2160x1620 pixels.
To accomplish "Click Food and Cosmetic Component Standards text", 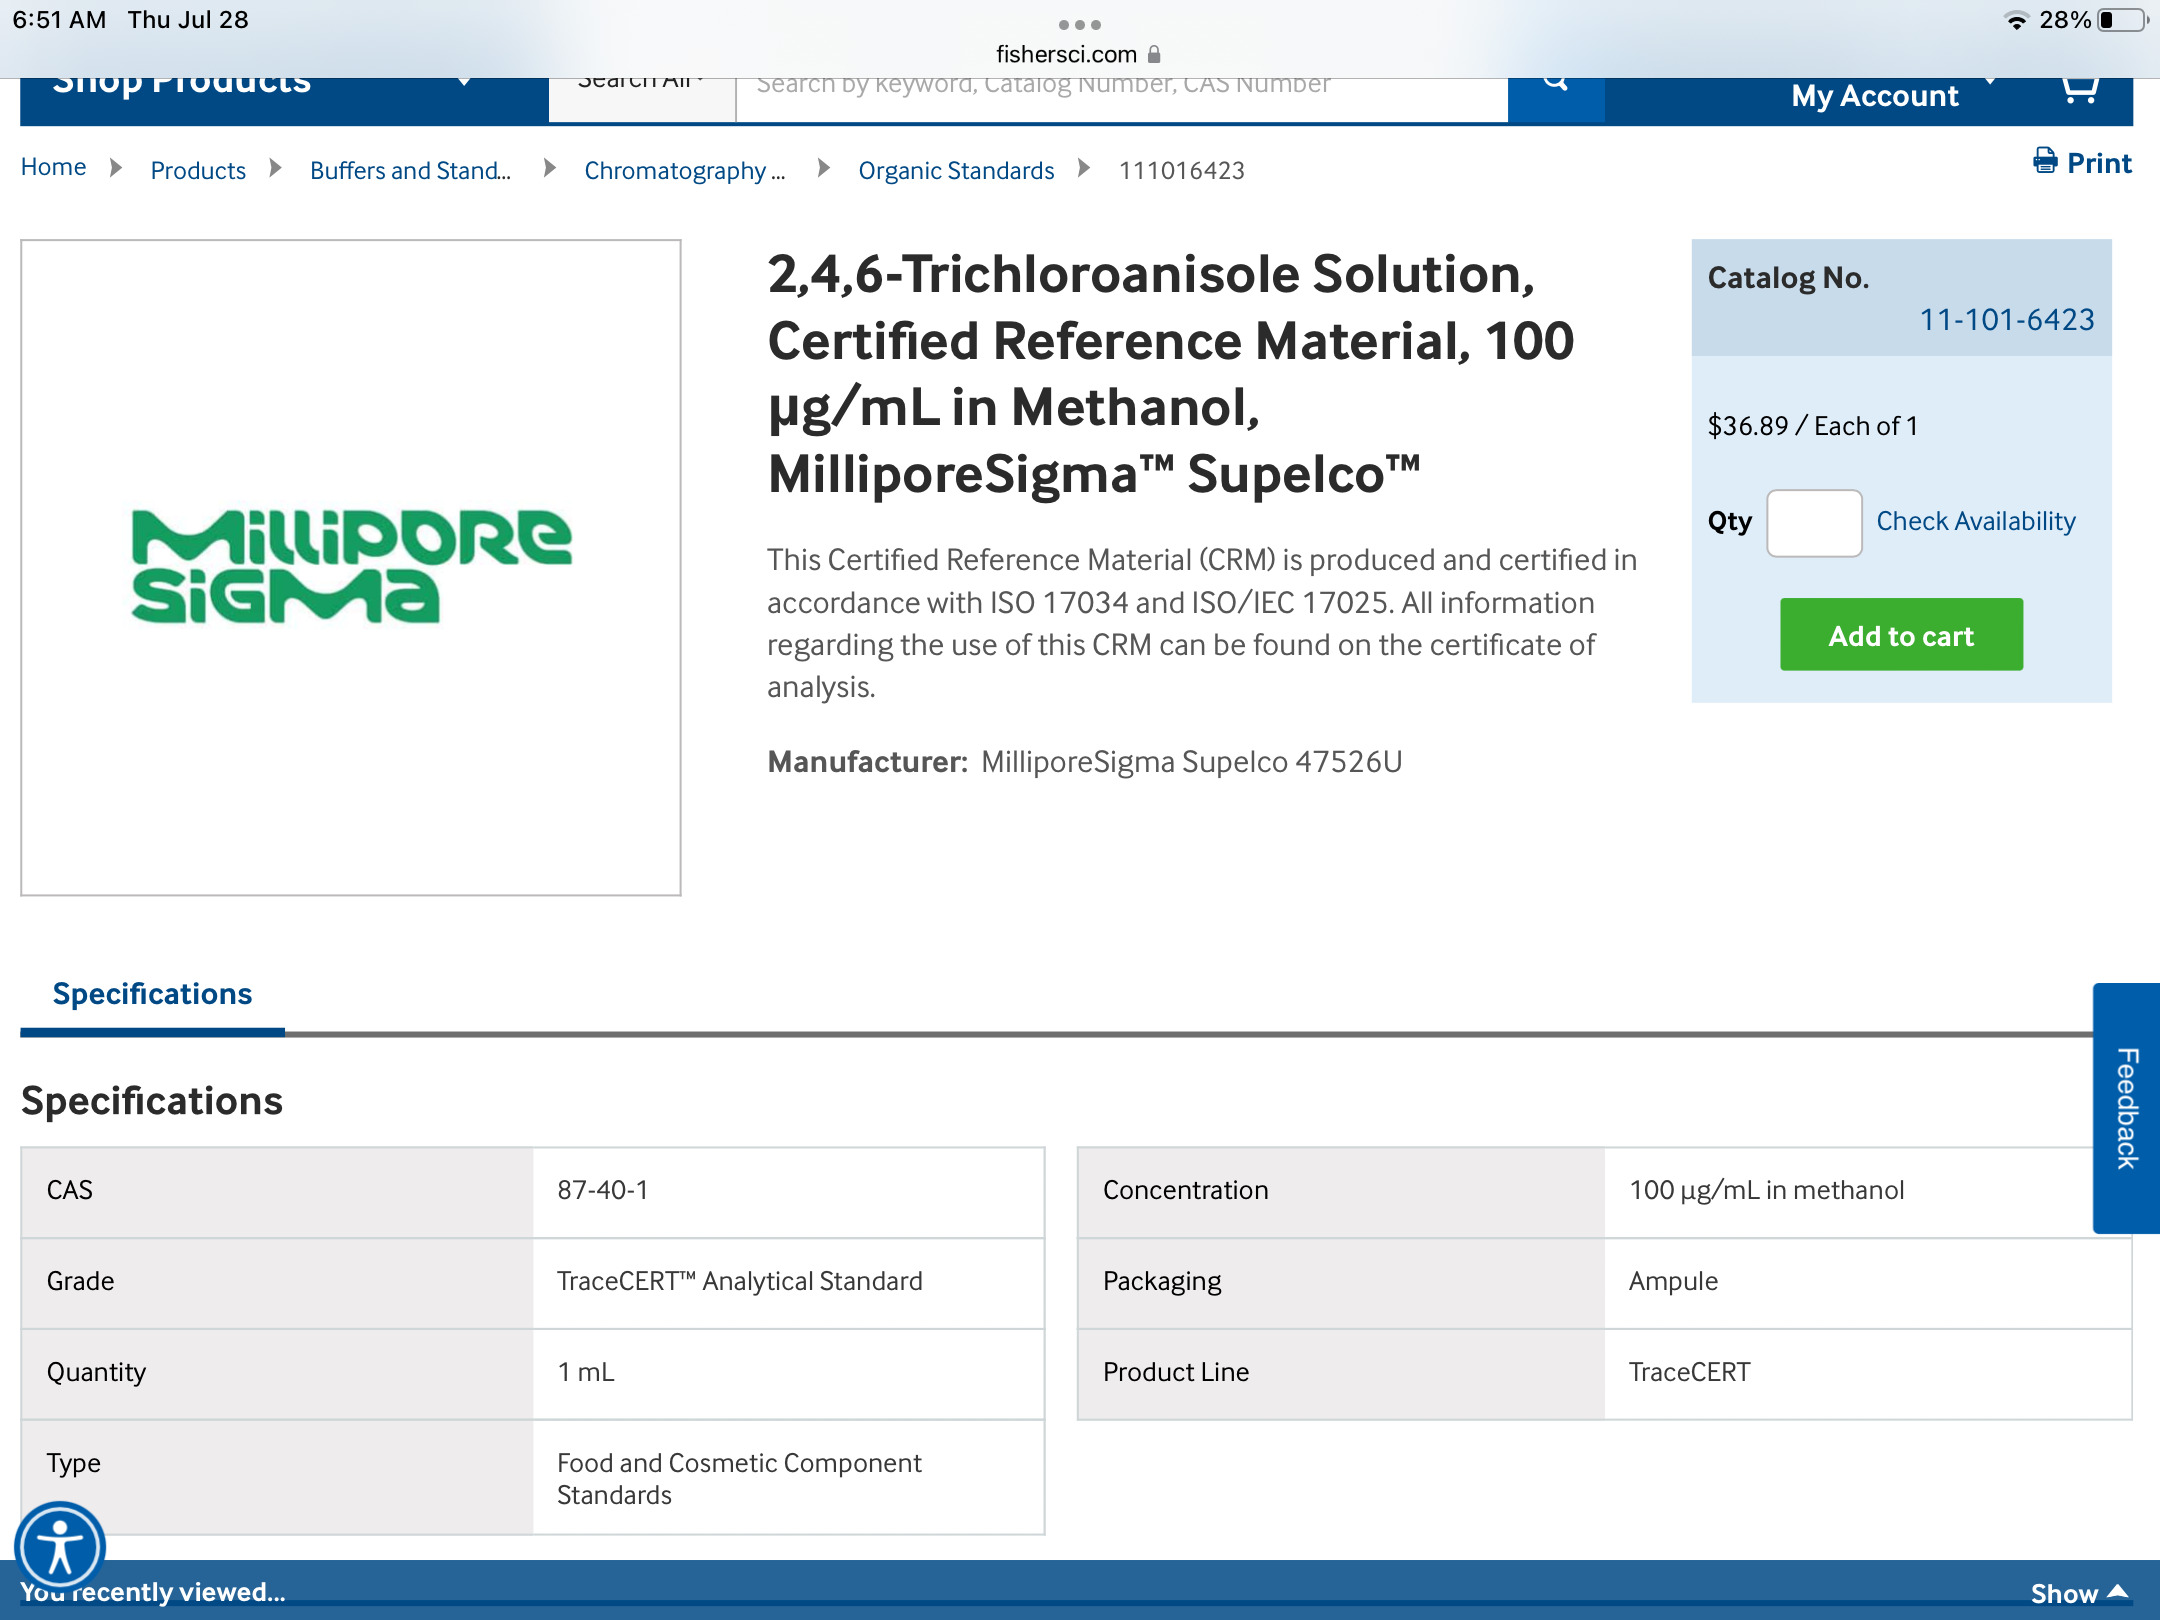I will click(739, 1478).
